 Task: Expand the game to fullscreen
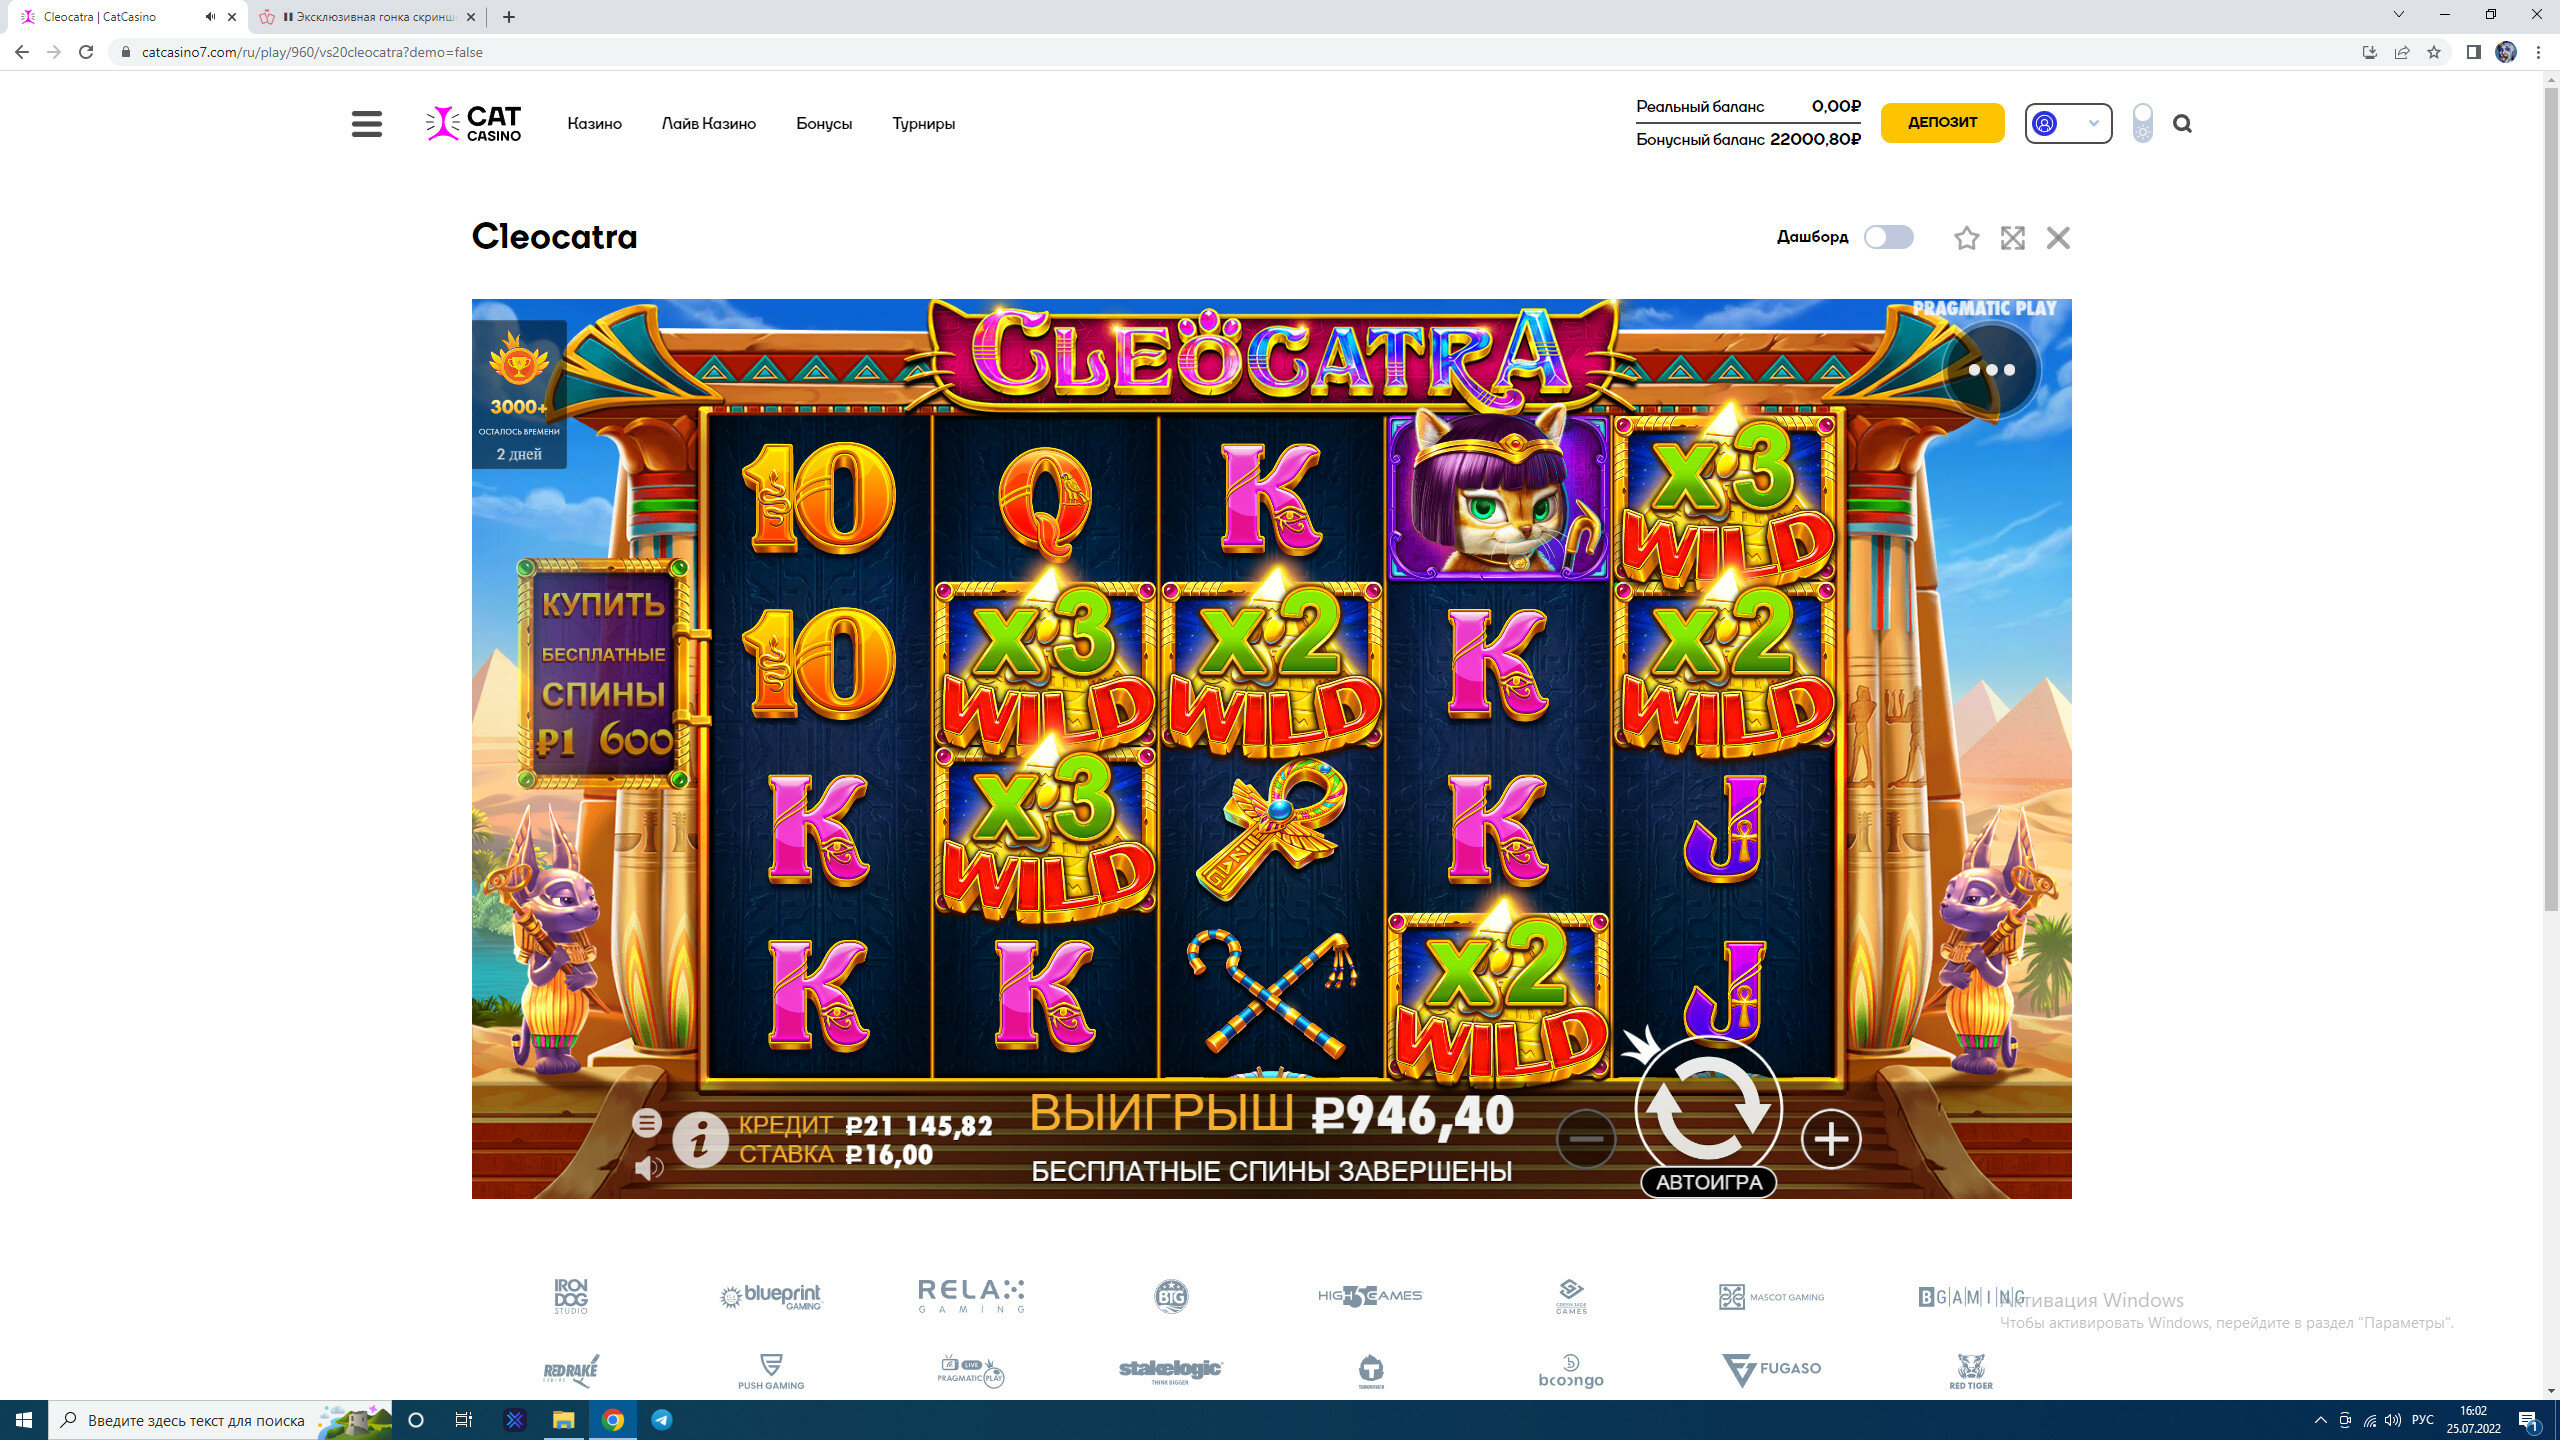[2012, 238]
